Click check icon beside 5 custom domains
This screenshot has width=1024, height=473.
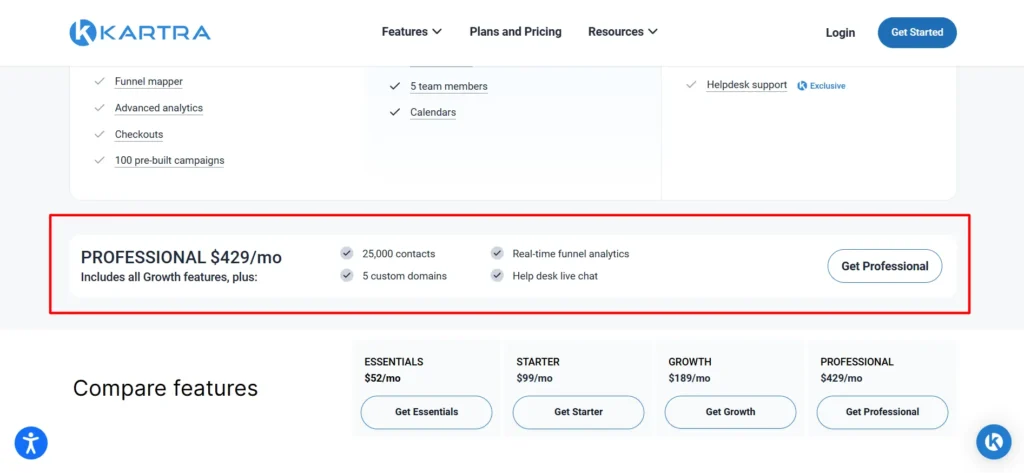point(347,276)
